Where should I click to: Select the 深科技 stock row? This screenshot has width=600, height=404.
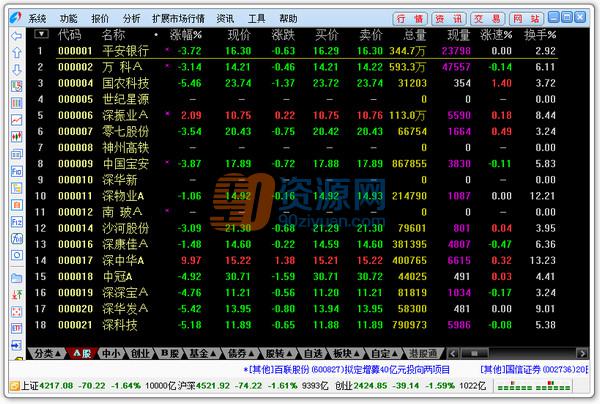(295, 325)
